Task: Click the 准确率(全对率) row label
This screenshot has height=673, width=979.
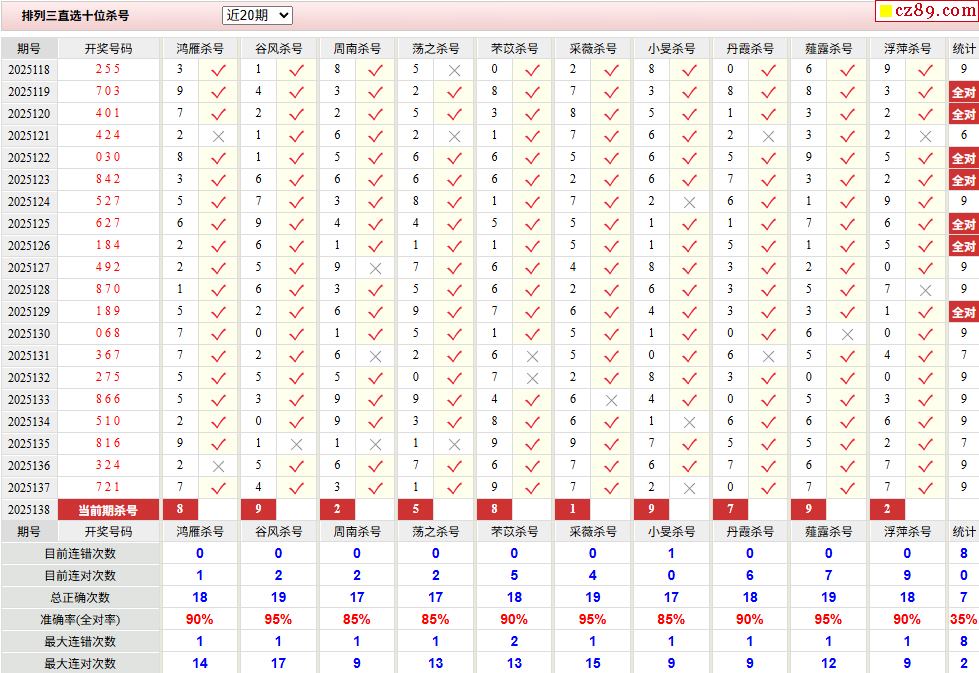Action: (80, 620)
